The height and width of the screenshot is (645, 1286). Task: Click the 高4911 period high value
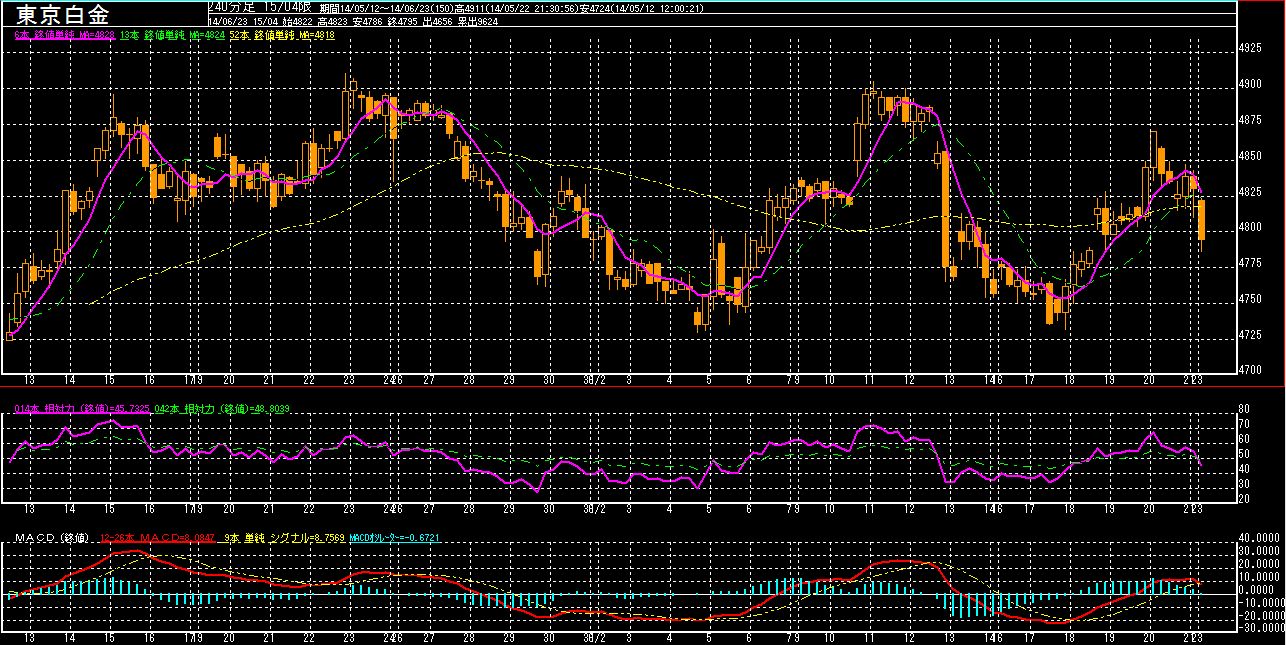(470, 8)
